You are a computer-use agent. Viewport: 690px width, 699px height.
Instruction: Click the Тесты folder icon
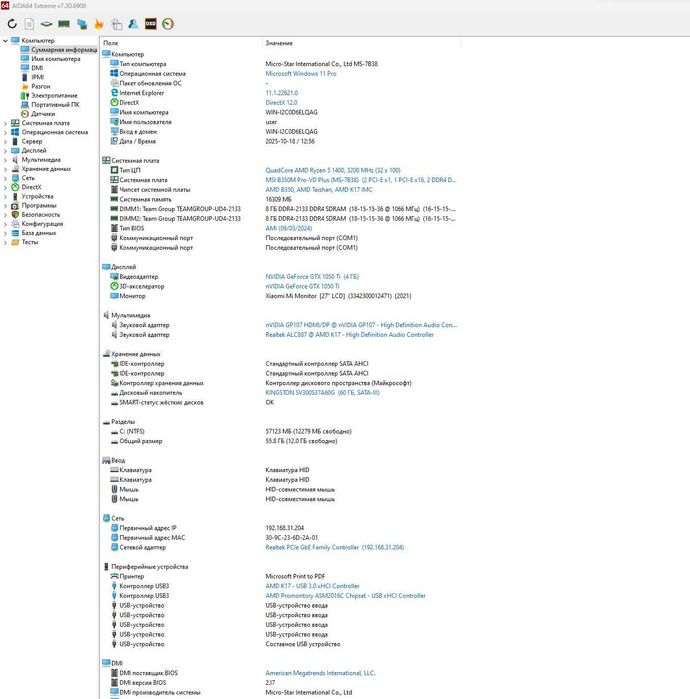[15, 242]
